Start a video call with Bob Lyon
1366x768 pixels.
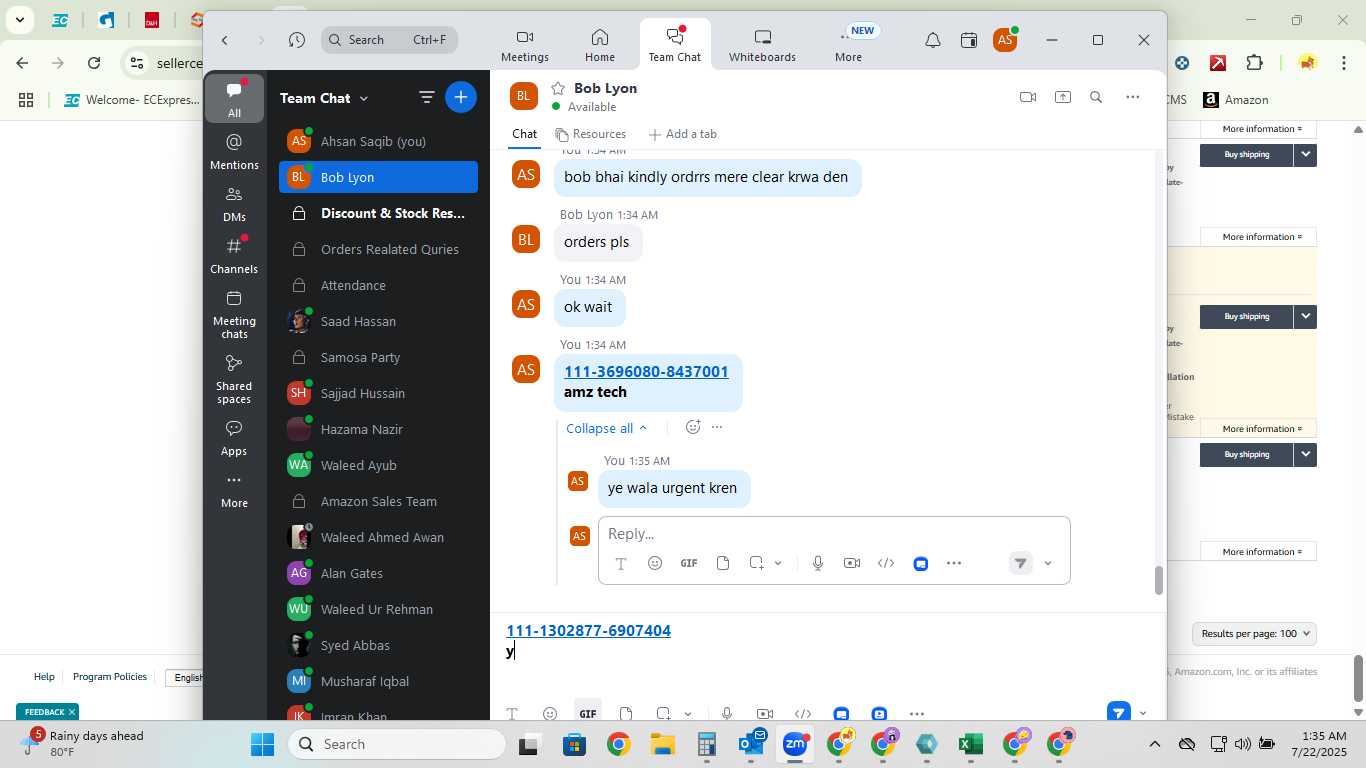pyautogui.click(x=1027, y=97)
